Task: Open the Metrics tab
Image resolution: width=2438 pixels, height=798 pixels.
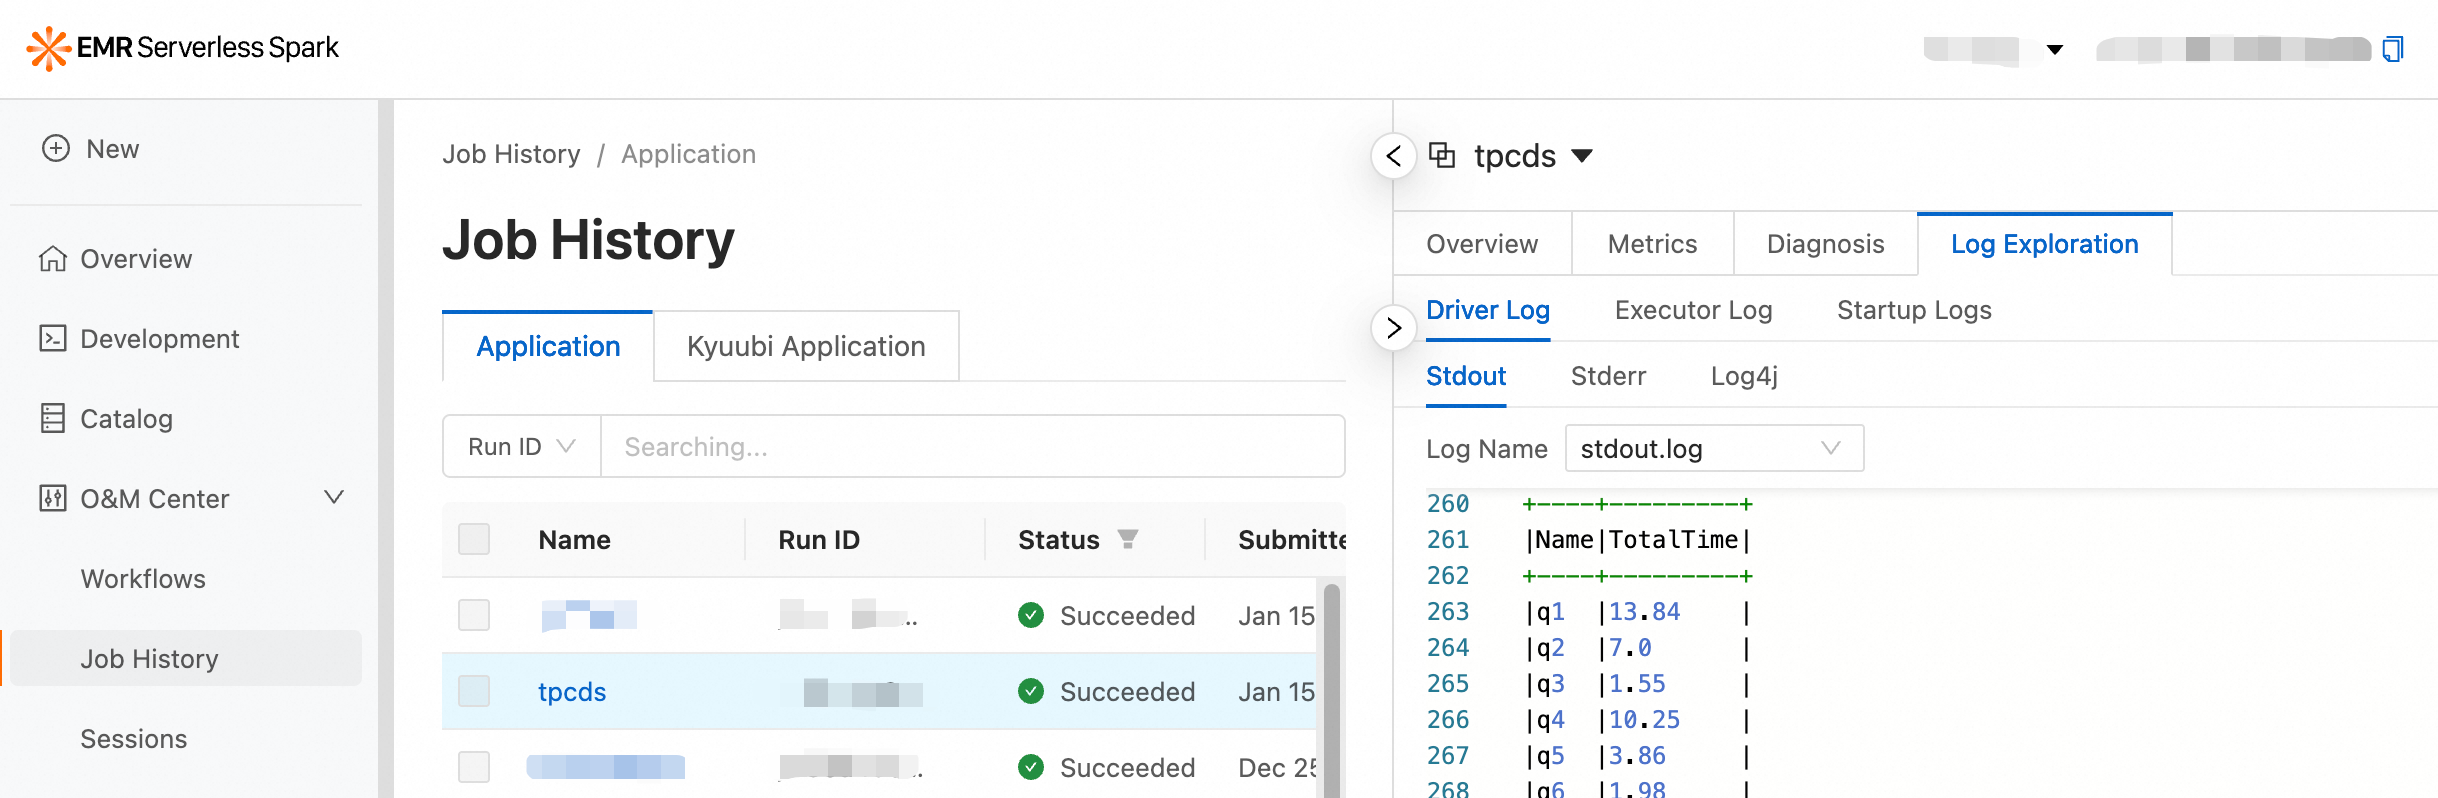Action: click(x=1652, y=244)
